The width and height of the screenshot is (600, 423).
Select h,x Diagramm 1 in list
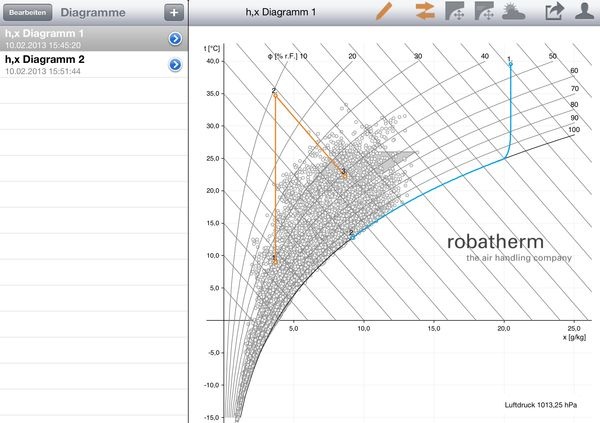(80, 38)
